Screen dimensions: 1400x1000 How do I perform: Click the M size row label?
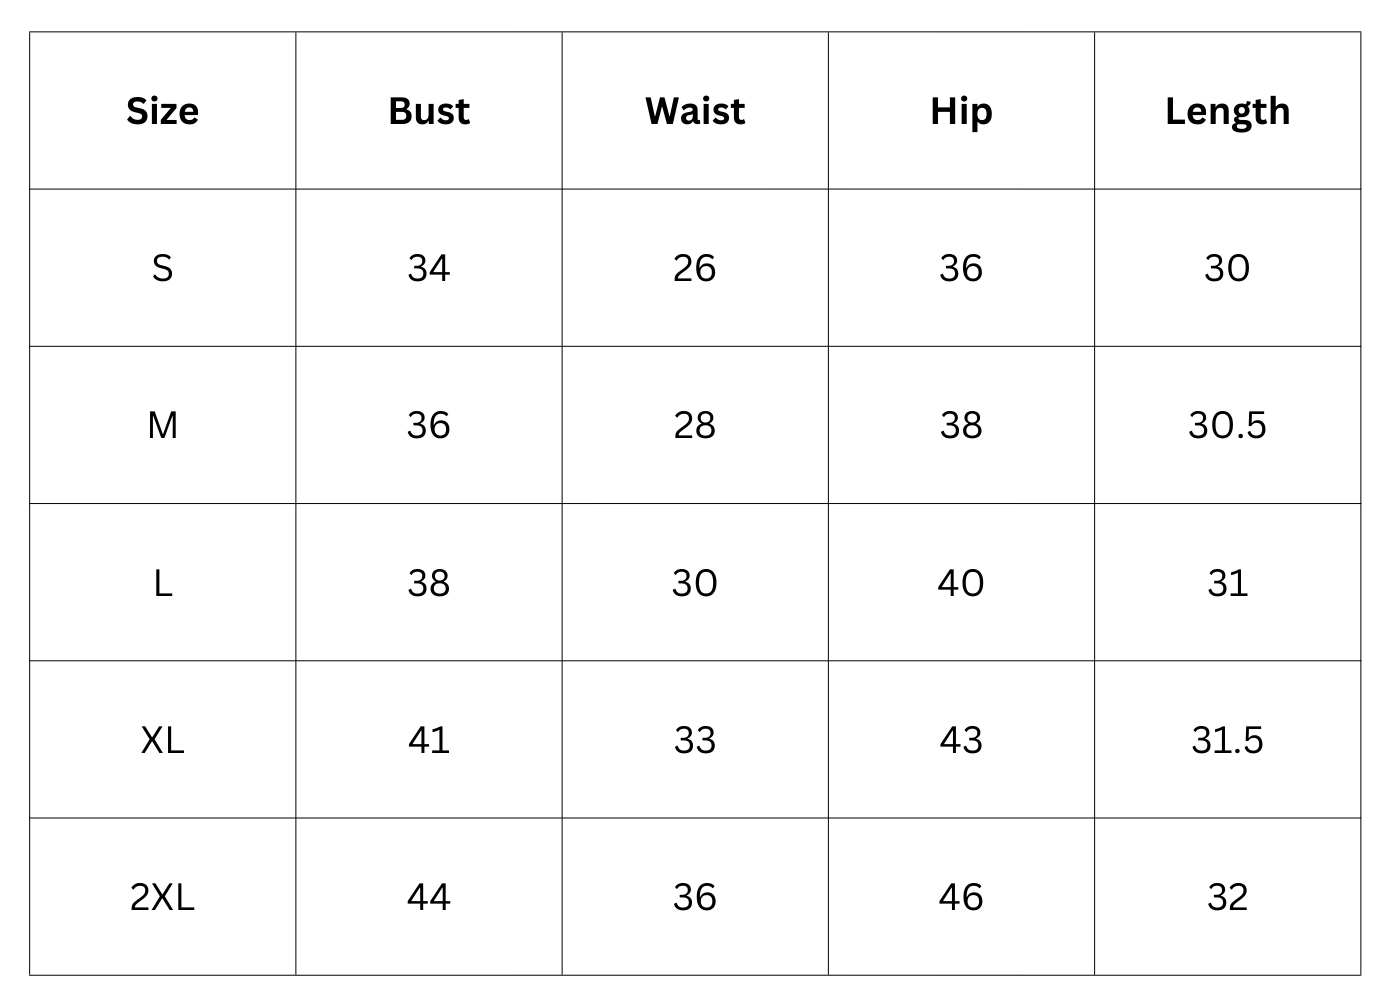click(162, 425)
